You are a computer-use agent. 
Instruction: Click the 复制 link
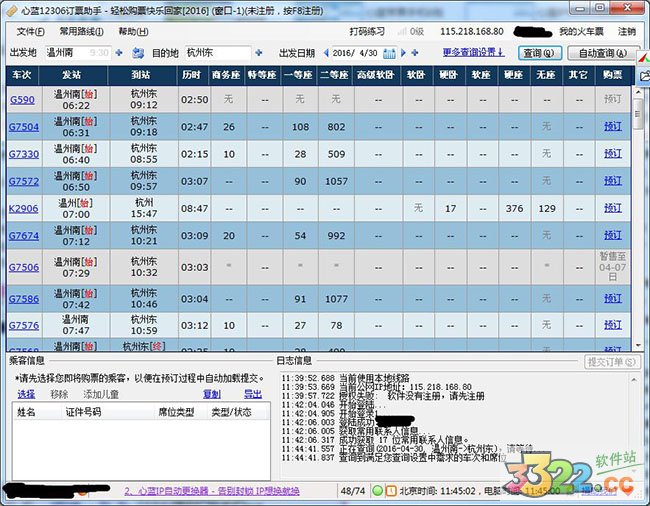click(x=211, y=394)
